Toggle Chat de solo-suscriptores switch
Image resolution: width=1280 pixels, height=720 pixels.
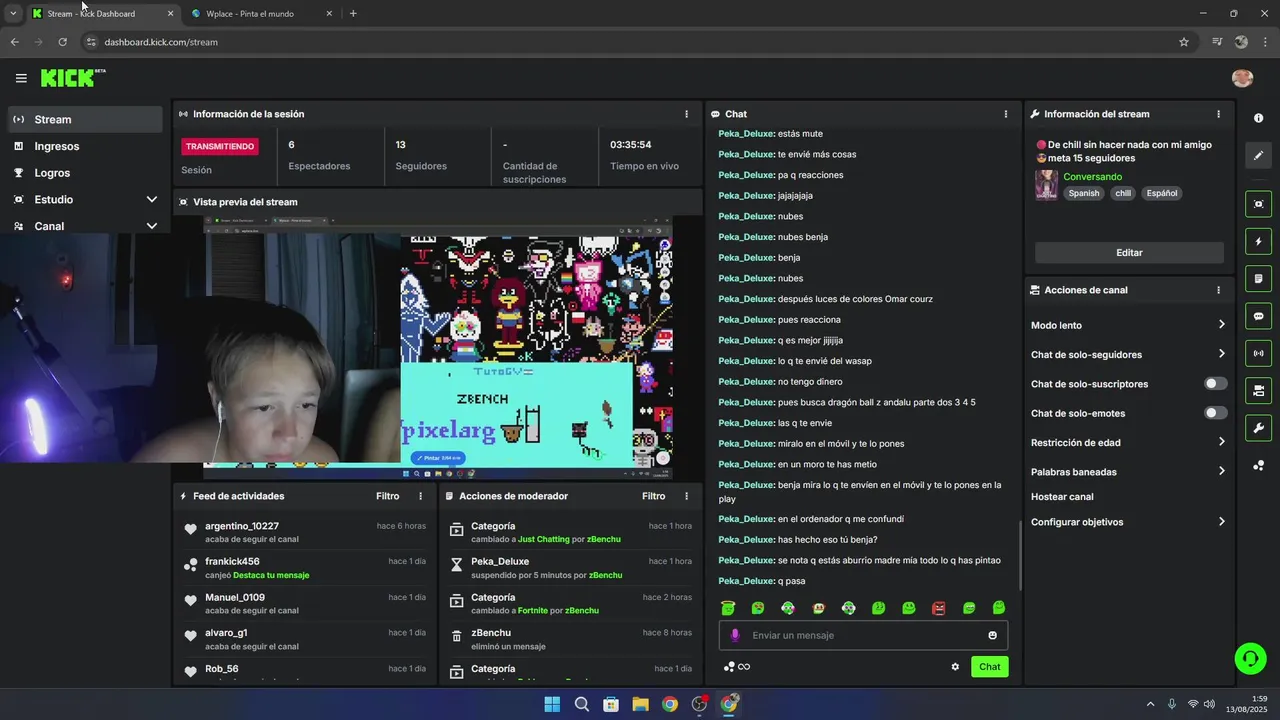pos(1215,384)
